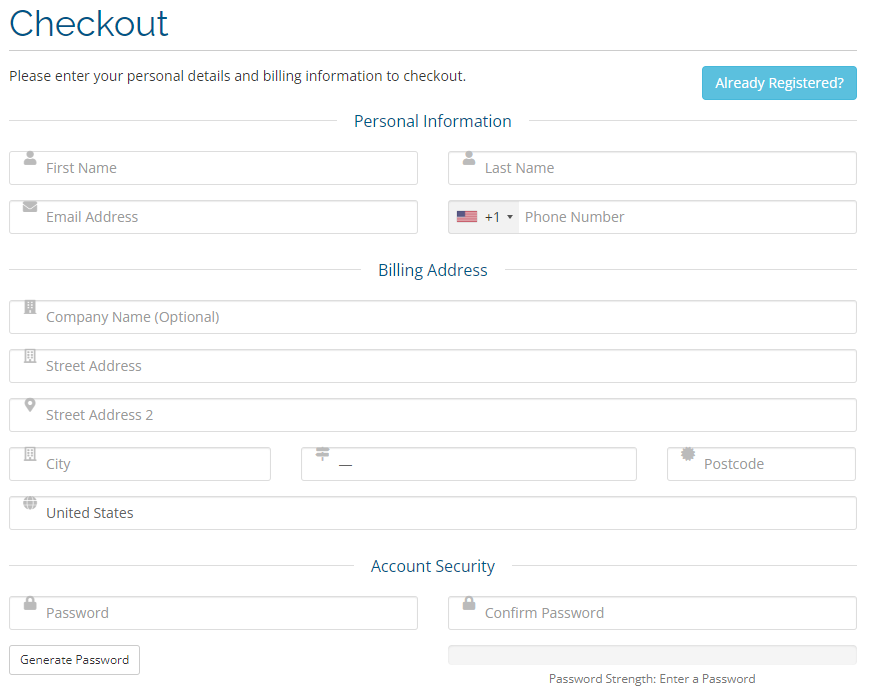Open the +1 phone country code dropdown

pos(485,217)
